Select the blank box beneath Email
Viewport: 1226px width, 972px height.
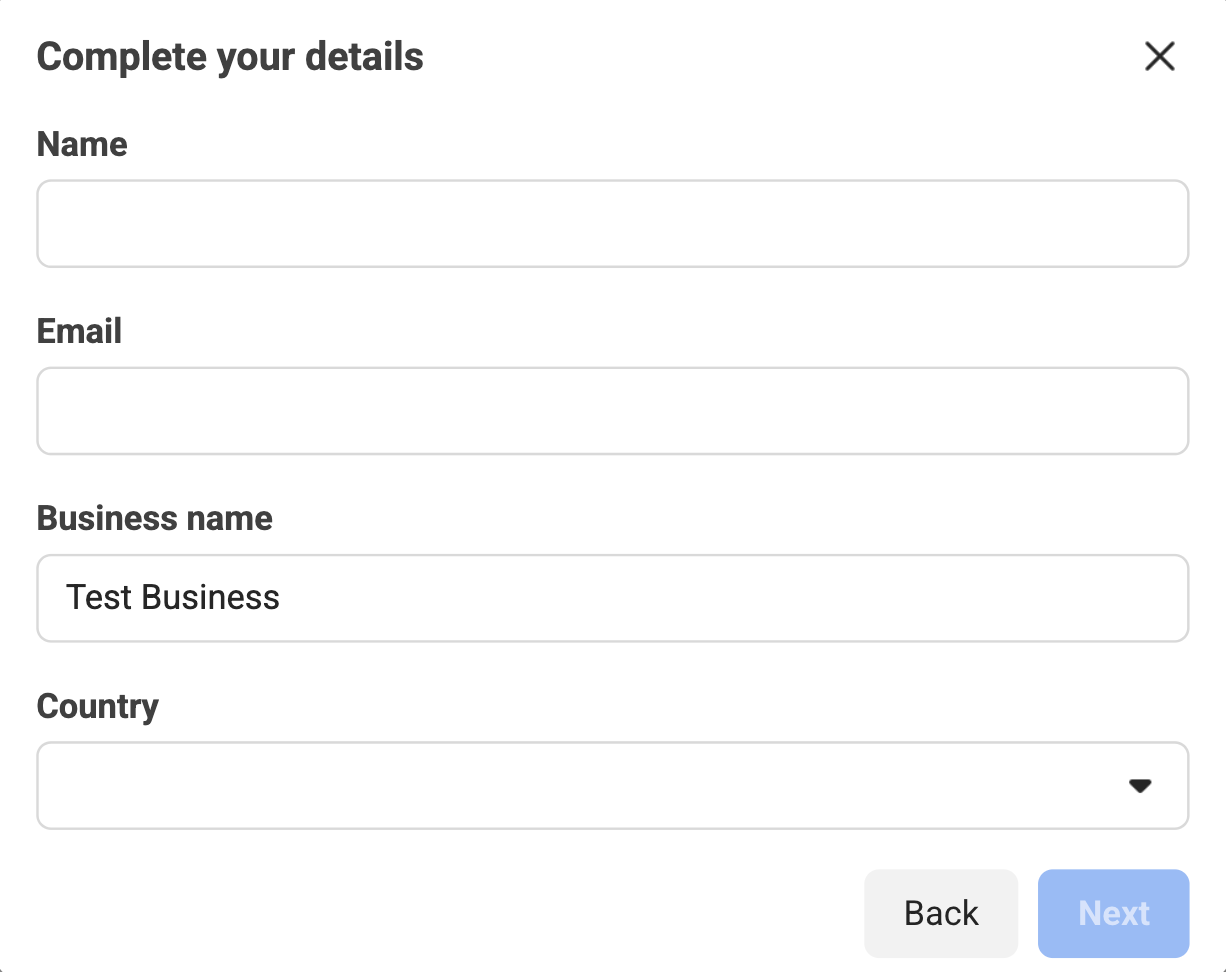[612, 411]
